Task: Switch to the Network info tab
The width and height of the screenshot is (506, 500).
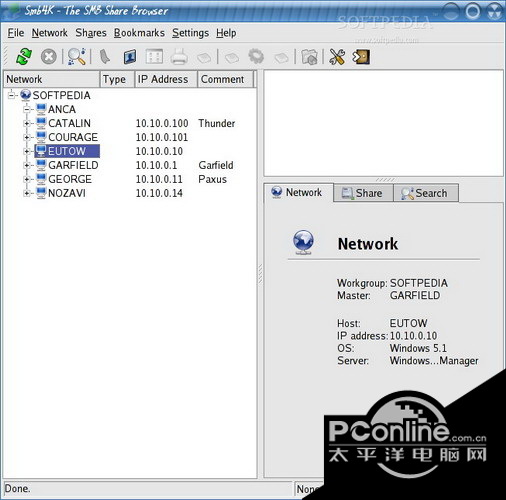Action: 298,192
